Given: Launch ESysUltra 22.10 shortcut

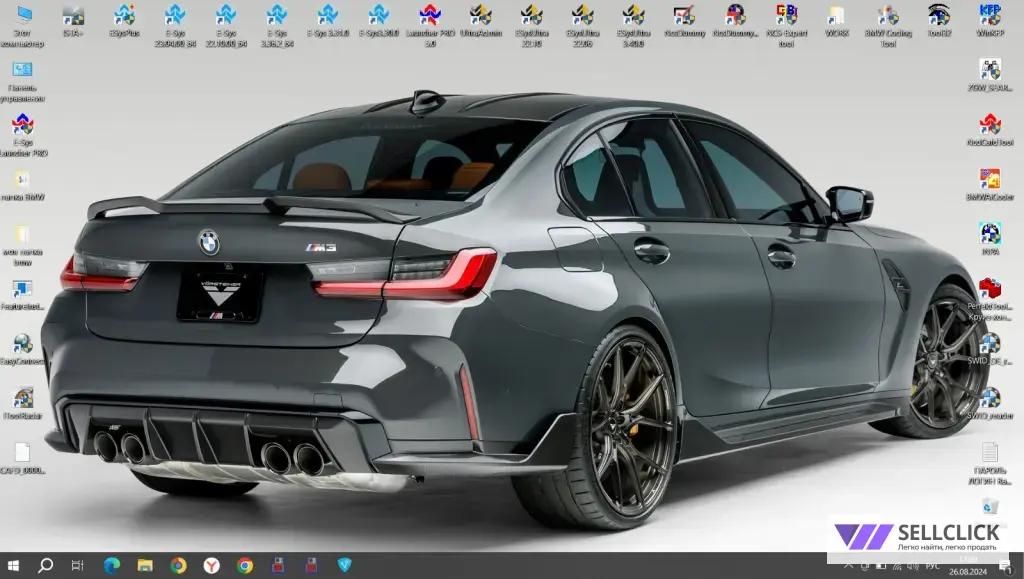Looking at the screenshot, I should pos(532,25).
